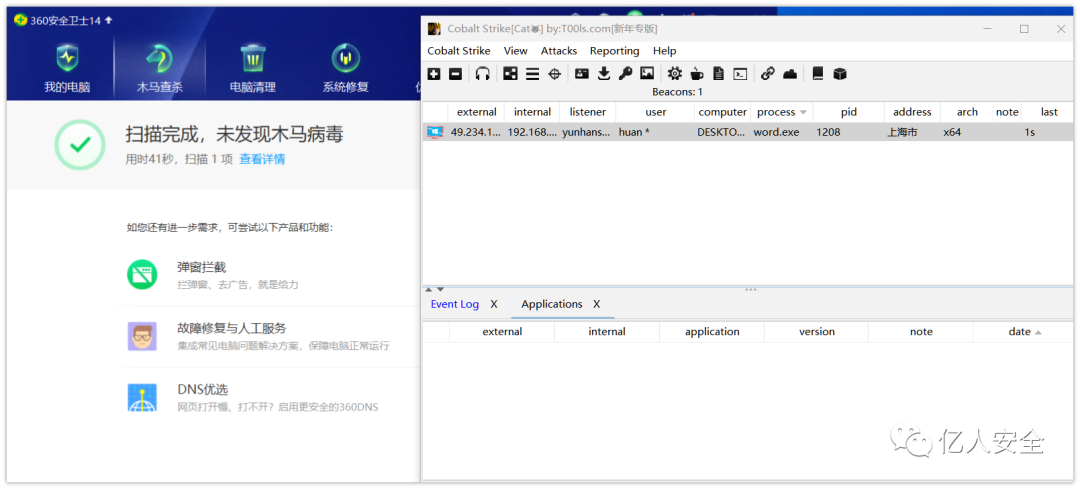Click the cloud Manage Web Server icon
This screenshot has width=1080, height=489.
790,74
